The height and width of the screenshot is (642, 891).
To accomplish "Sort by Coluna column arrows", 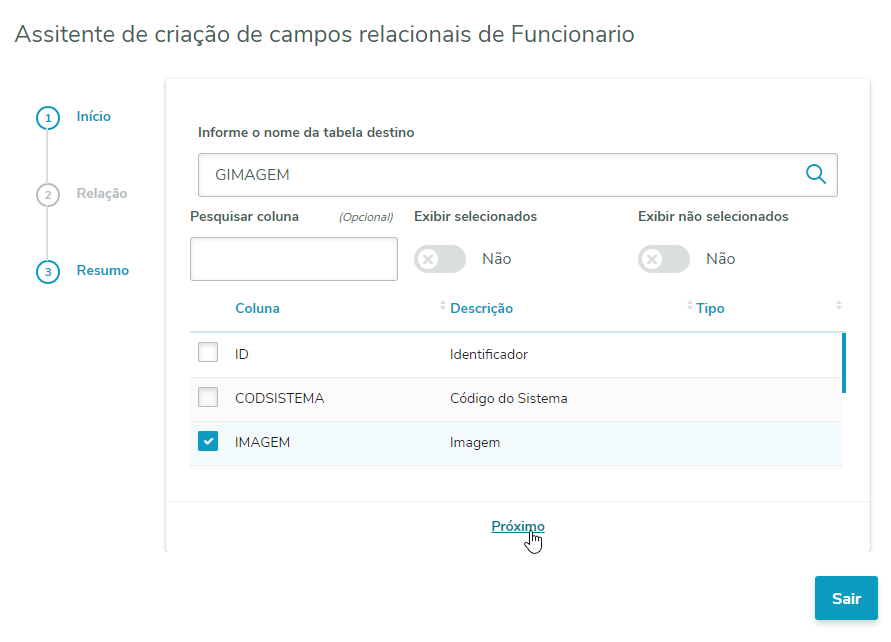I will tap(443, 307).
